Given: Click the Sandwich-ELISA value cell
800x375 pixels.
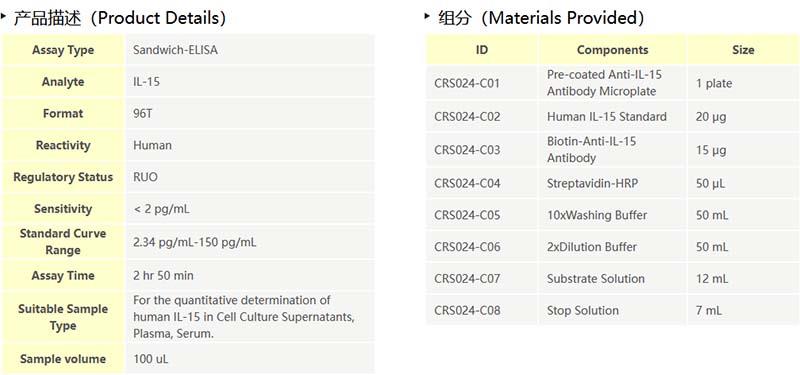Looking at the screenshot, I should (249, 50).
